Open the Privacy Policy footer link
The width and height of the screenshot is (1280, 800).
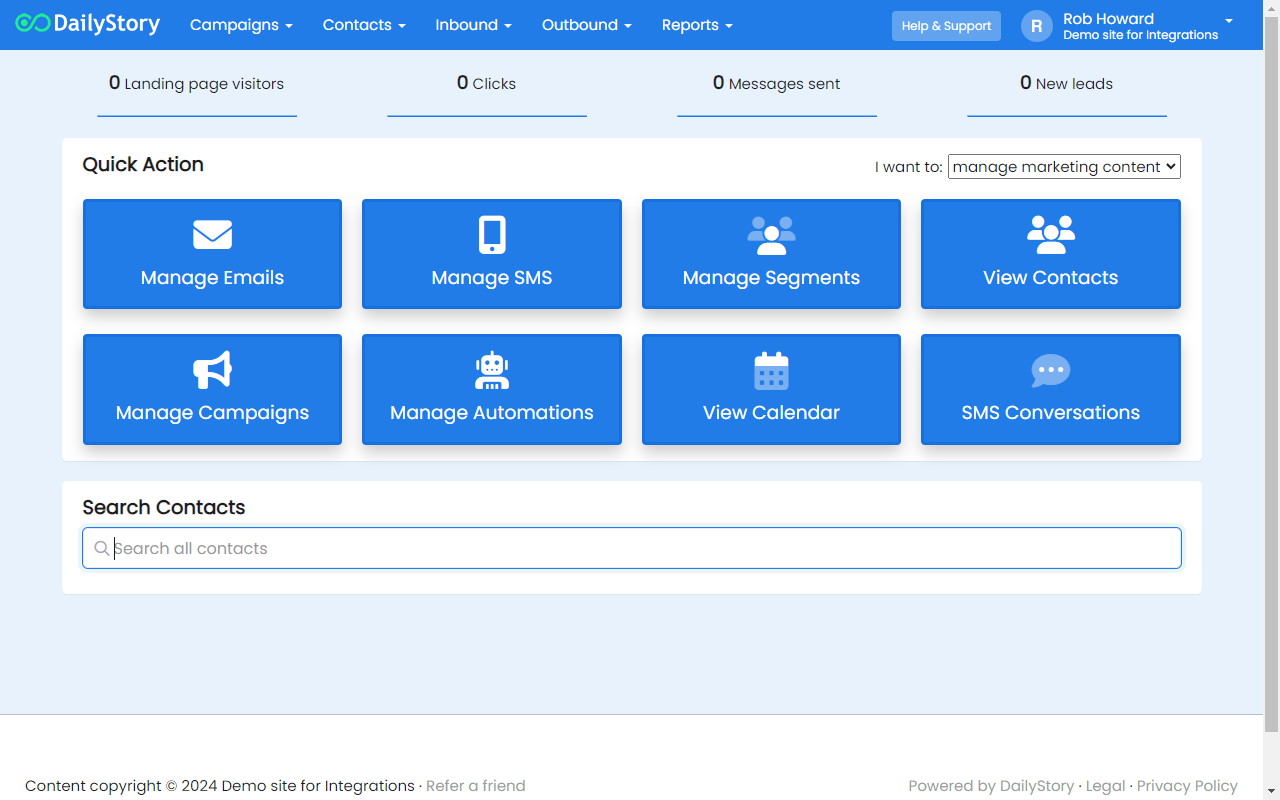click(x=1187, y=786)
